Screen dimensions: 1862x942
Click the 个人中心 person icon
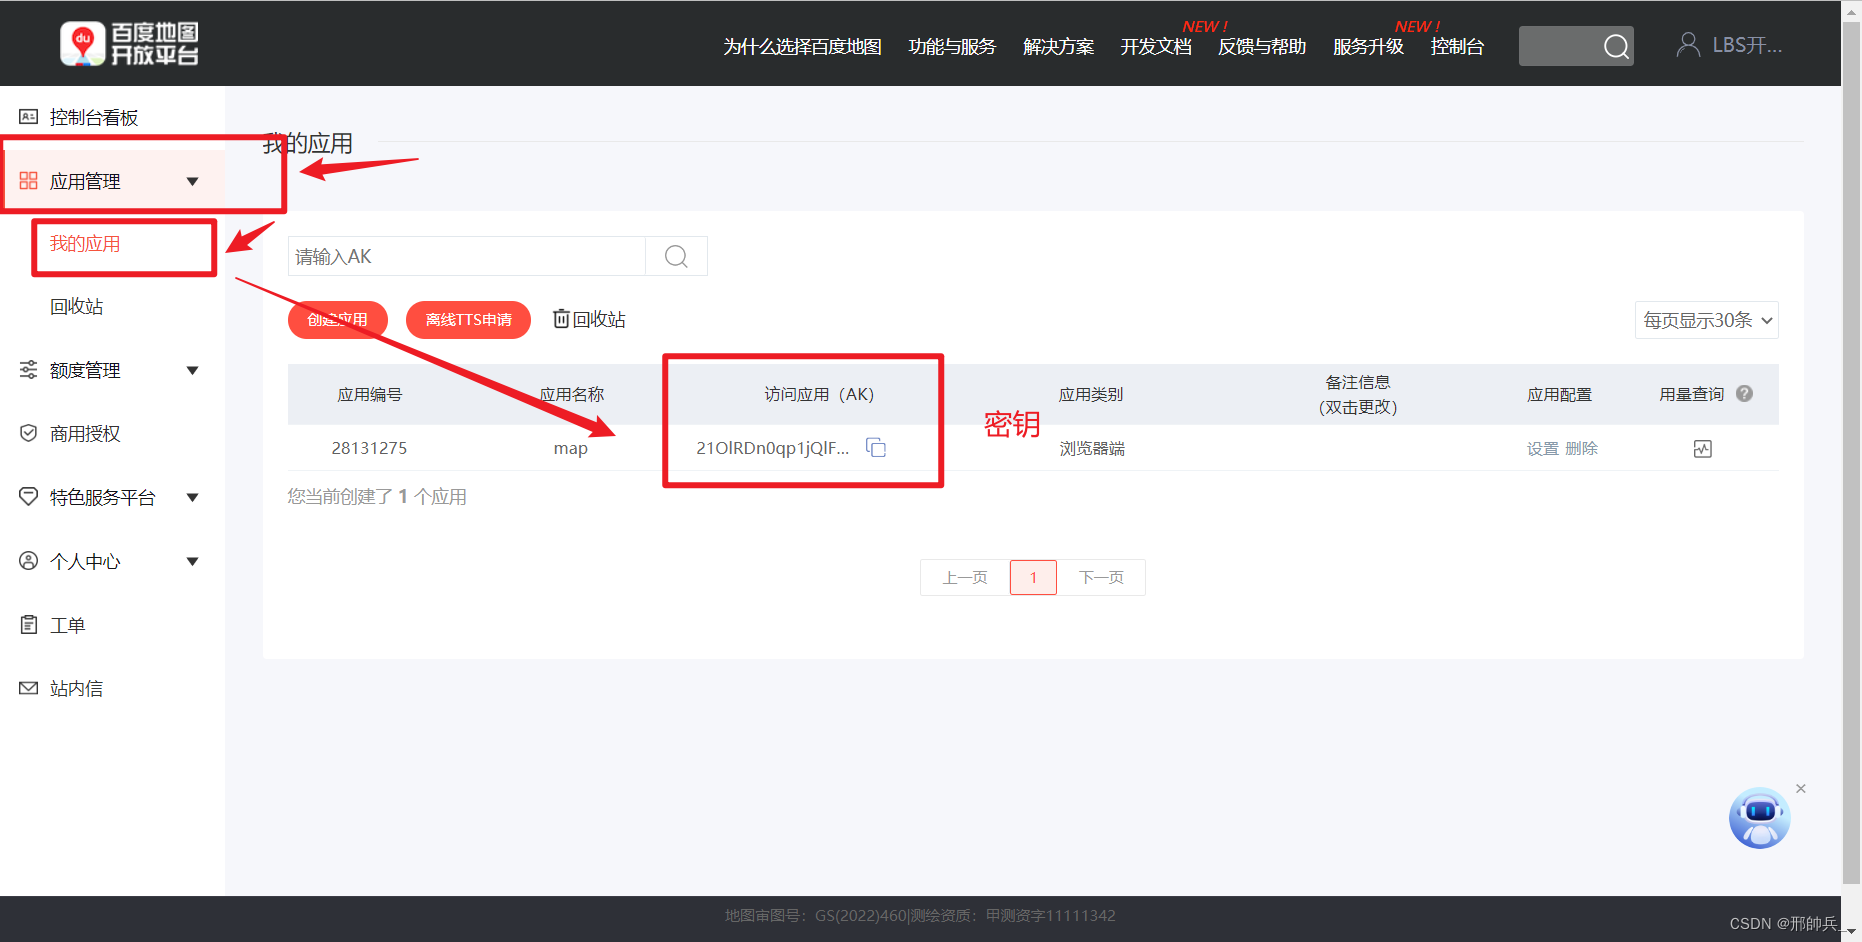[x=28, y=561]
